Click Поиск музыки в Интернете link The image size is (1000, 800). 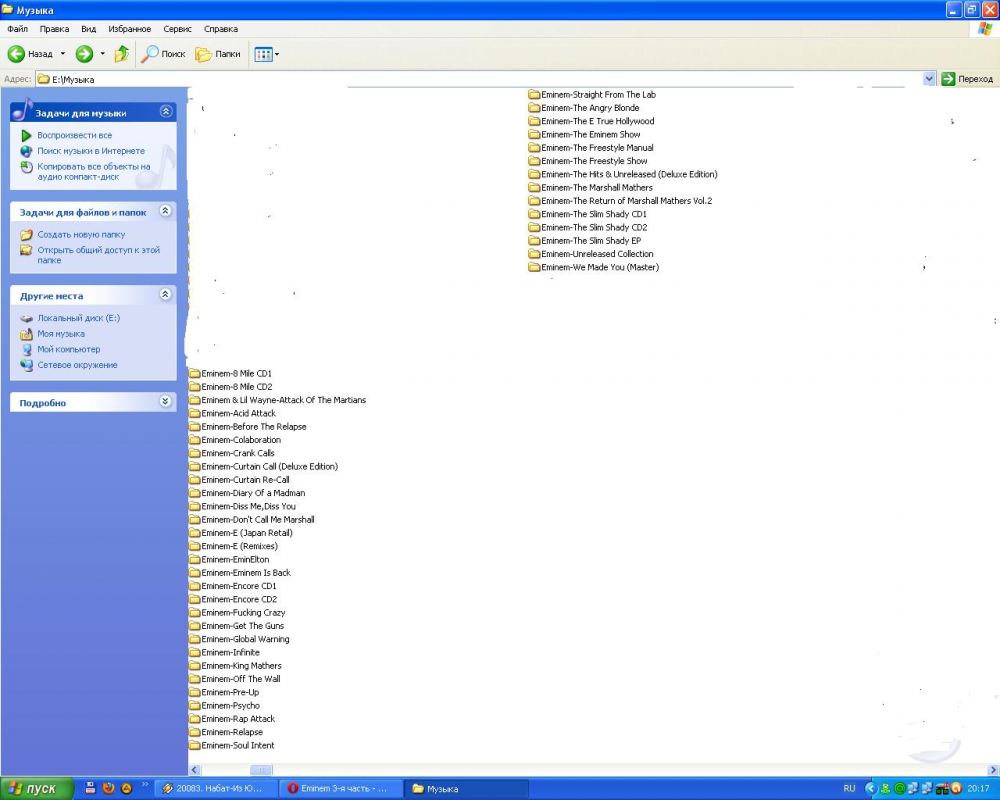coord(91,151)
